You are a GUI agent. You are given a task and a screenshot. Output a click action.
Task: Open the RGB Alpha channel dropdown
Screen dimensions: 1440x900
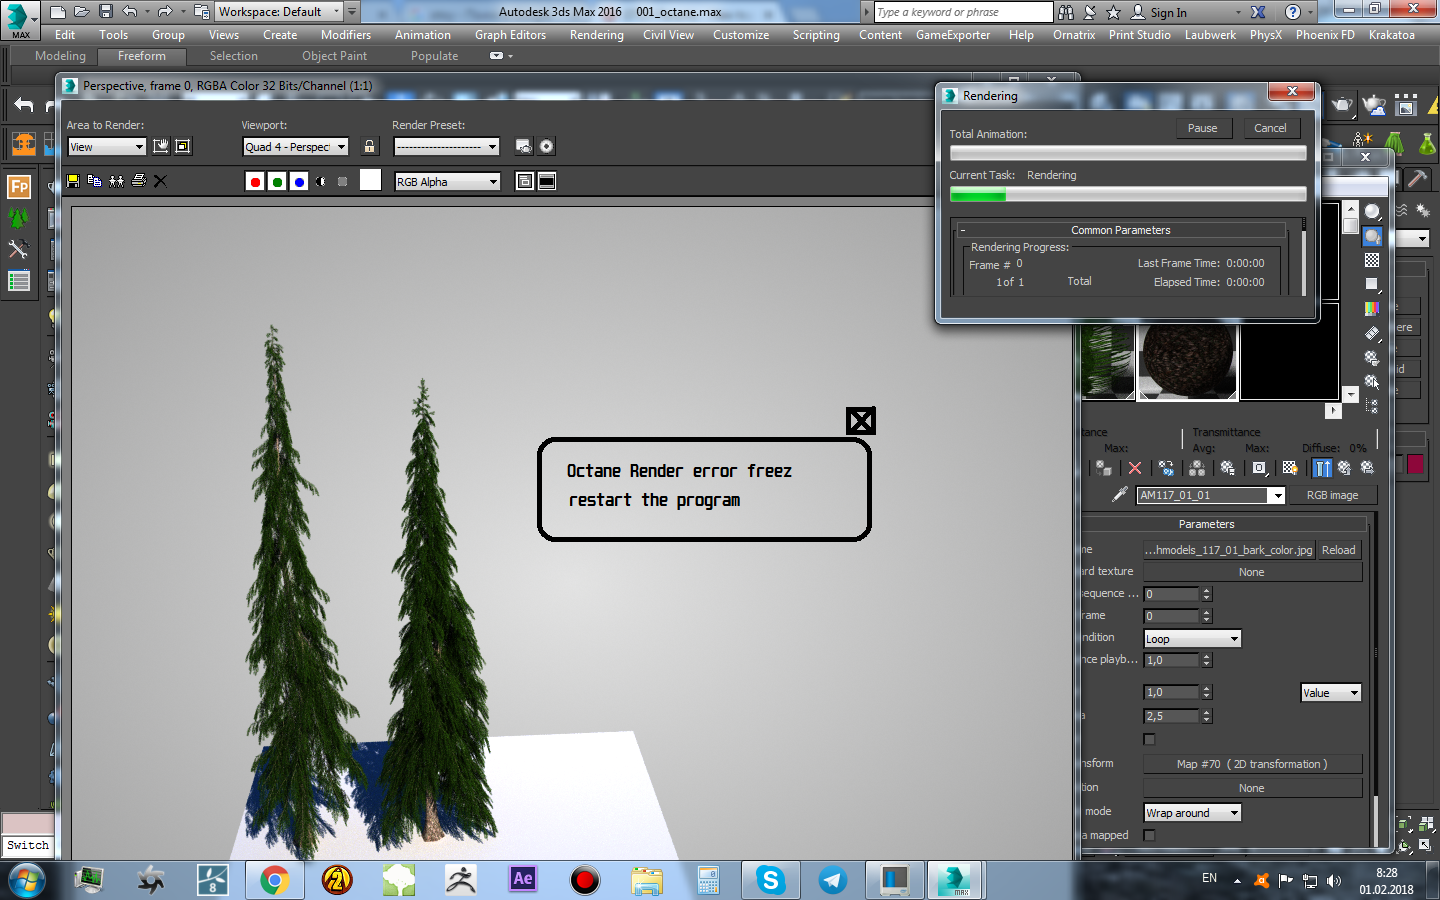(447, 182)
